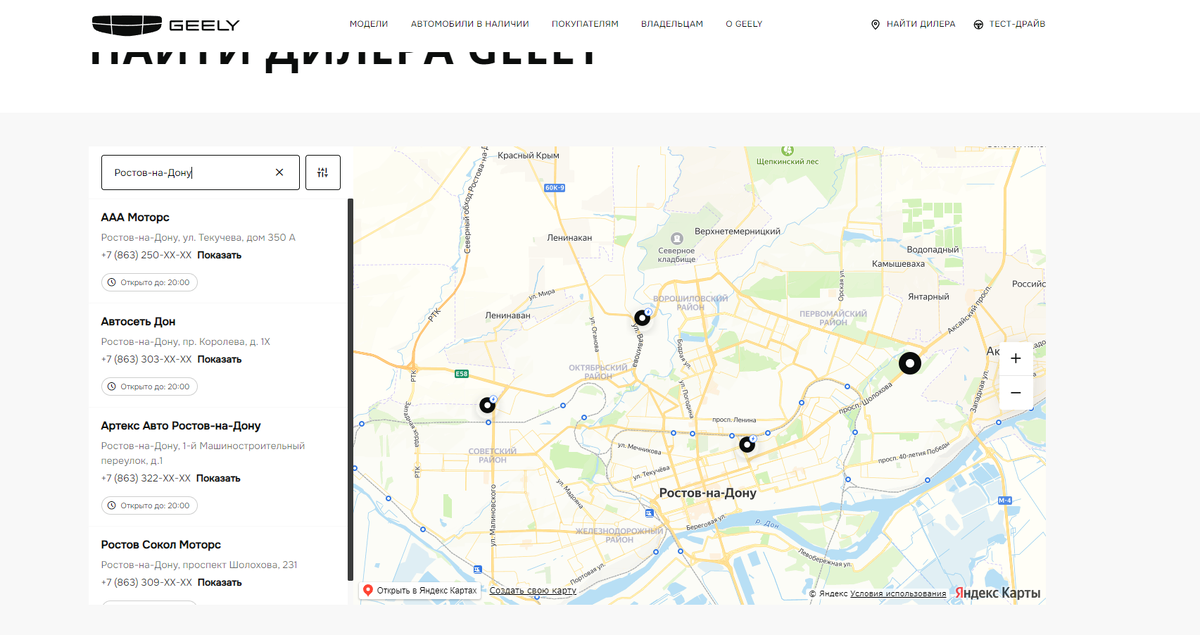This screenshot has height=635, width=1200.
Task: Click ААА Моторс opening hours badge
Action: tap(149, 282)
